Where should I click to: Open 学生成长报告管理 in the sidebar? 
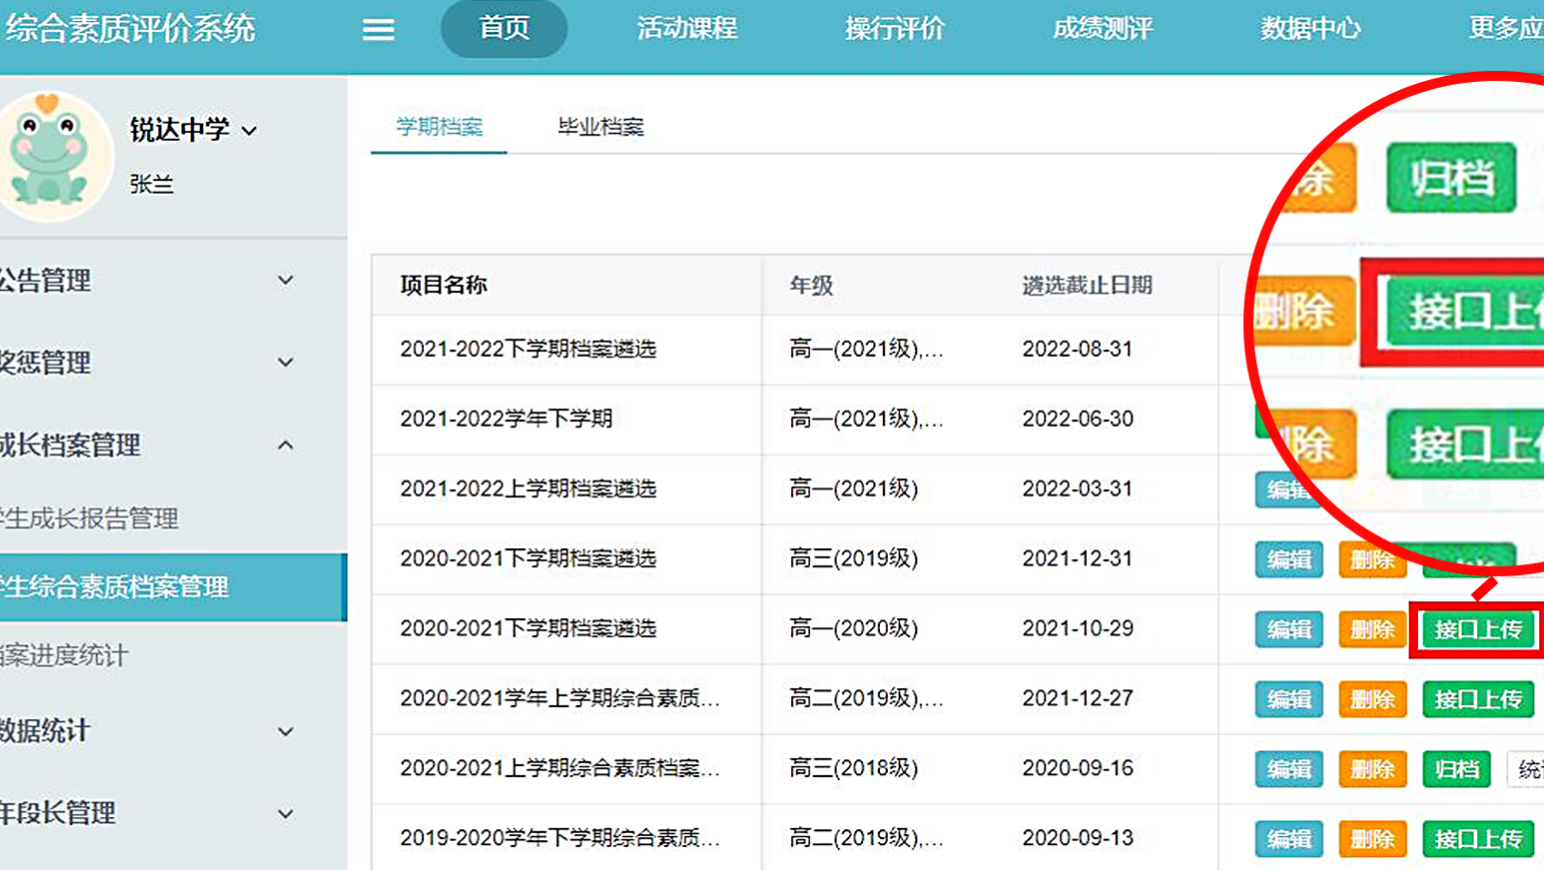pos(90,518)
